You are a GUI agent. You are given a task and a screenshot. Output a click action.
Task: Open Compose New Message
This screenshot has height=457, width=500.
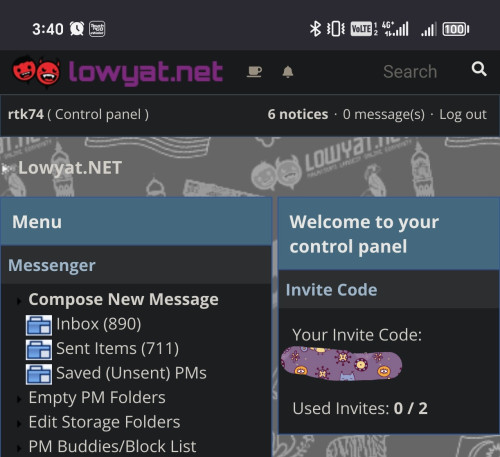(x=123, y=299)
